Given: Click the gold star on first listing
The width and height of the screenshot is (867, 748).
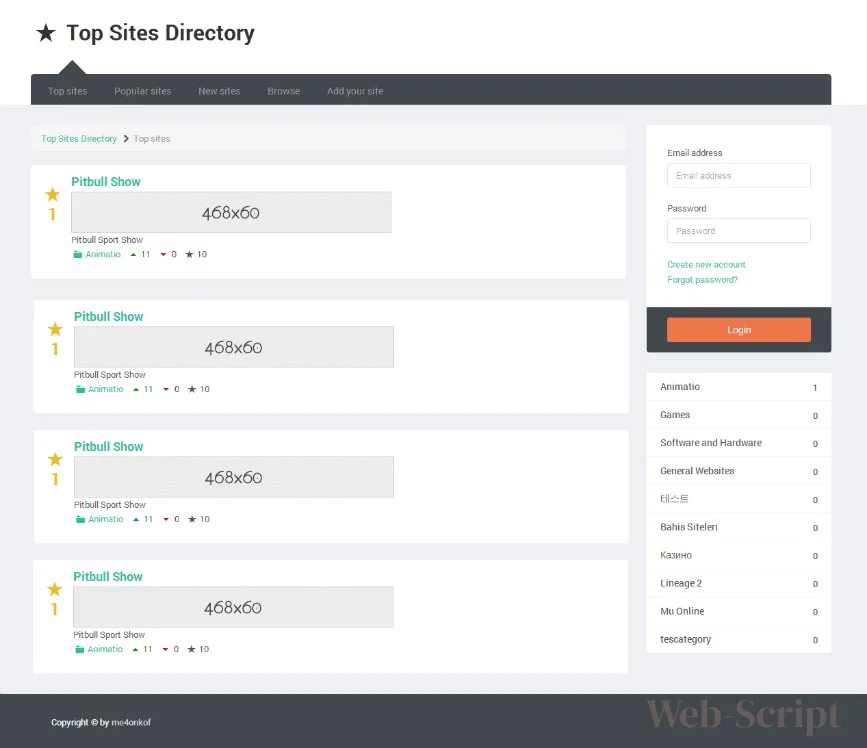Looking at the screenshot, I should pyautogui.click(x=52, y=194).
